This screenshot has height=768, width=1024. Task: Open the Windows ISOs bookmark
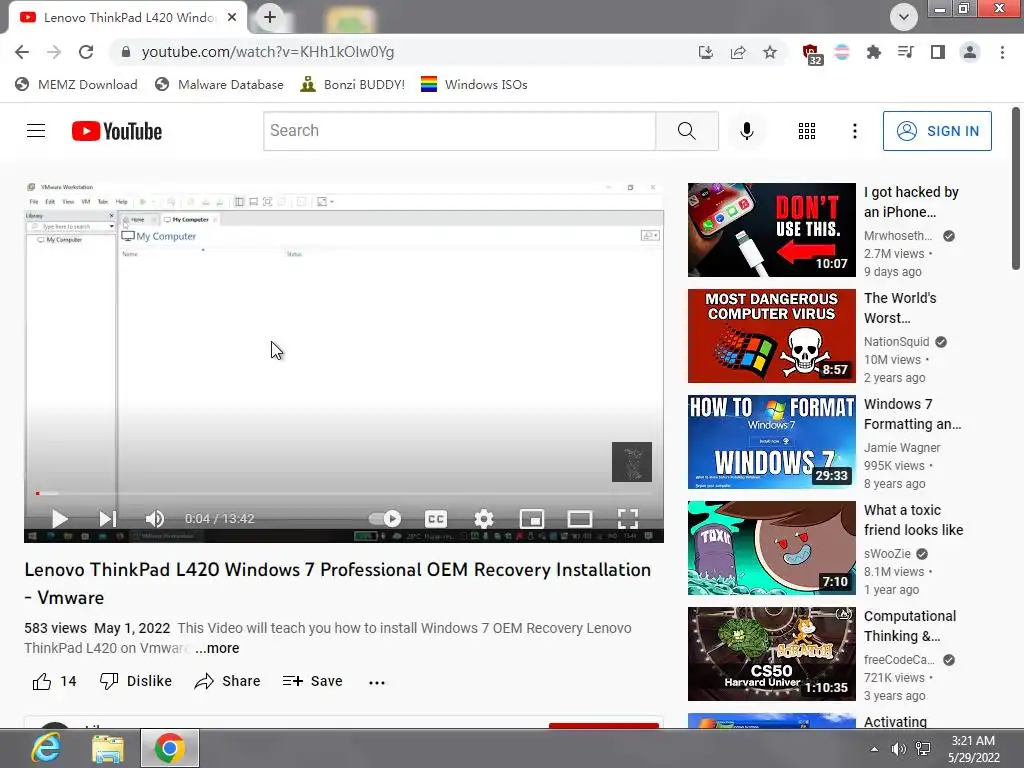tap(474, 84)
